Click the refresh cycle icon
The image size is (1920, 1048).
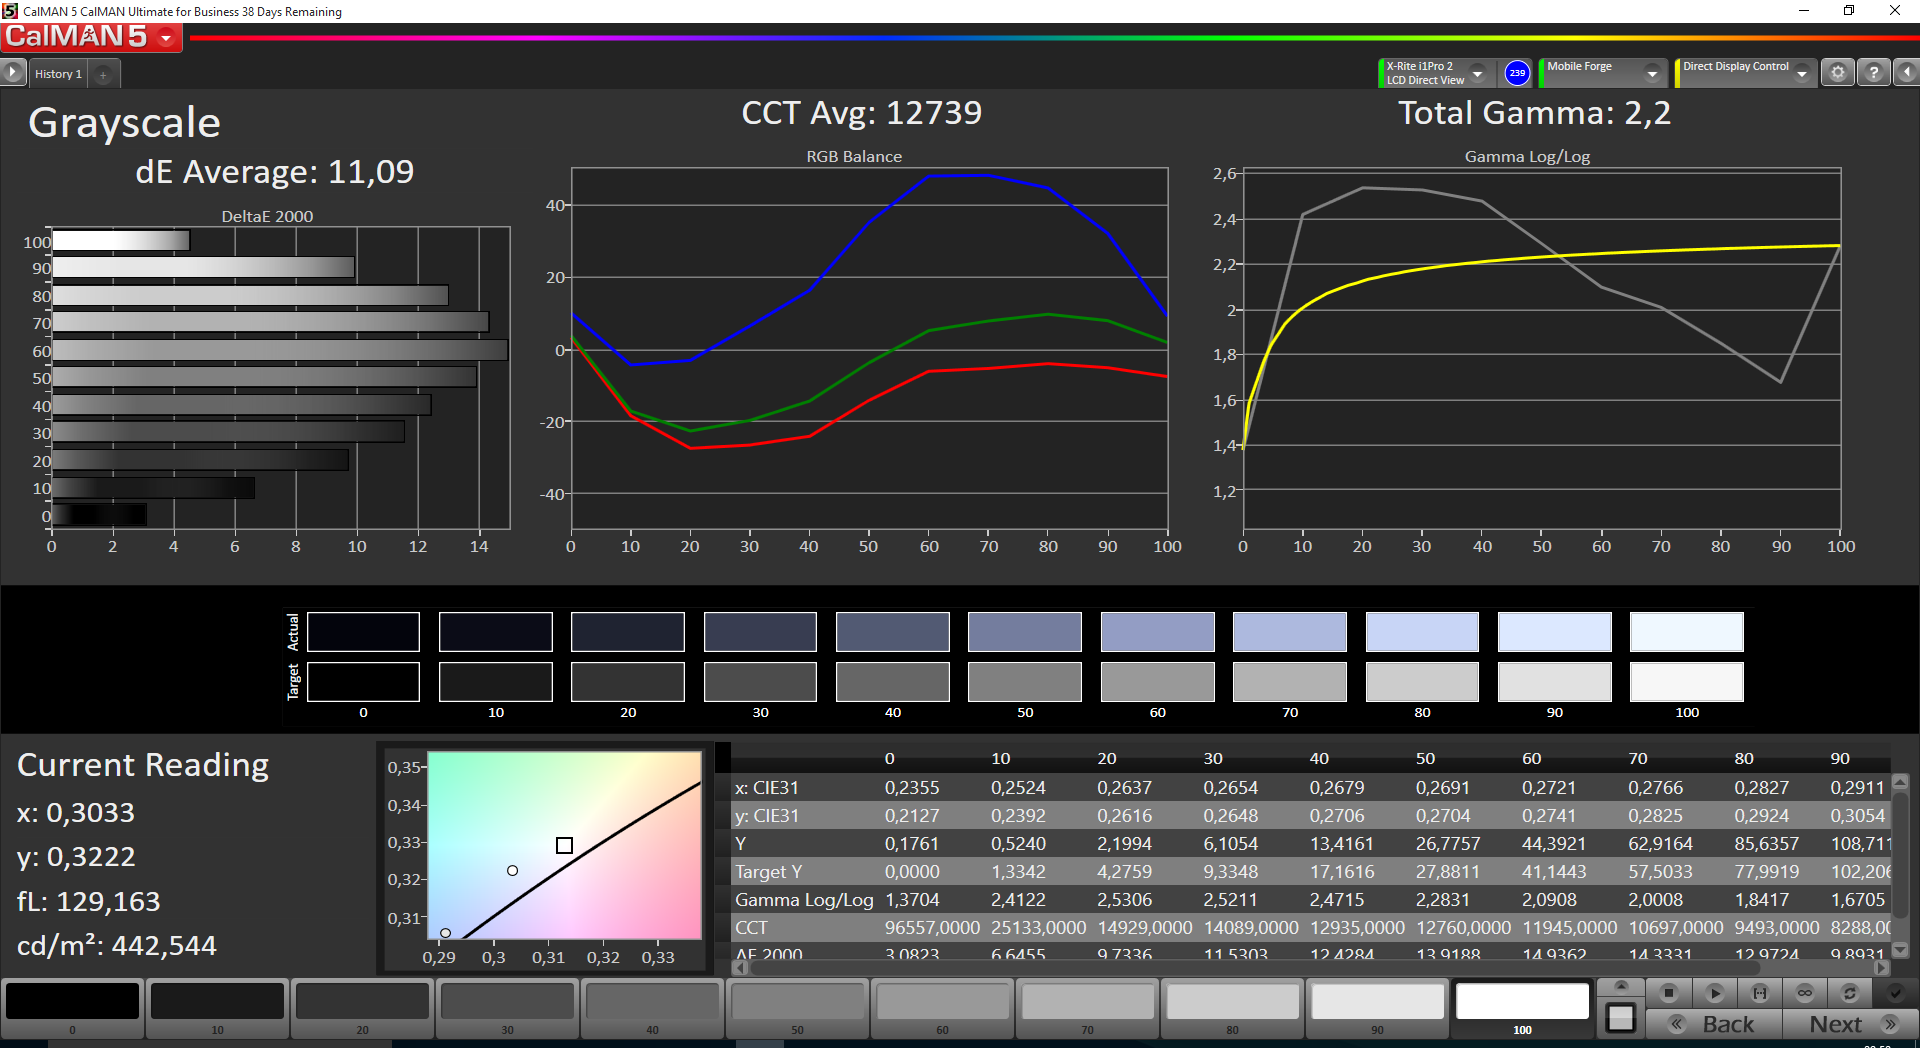tap(1850, 993)
